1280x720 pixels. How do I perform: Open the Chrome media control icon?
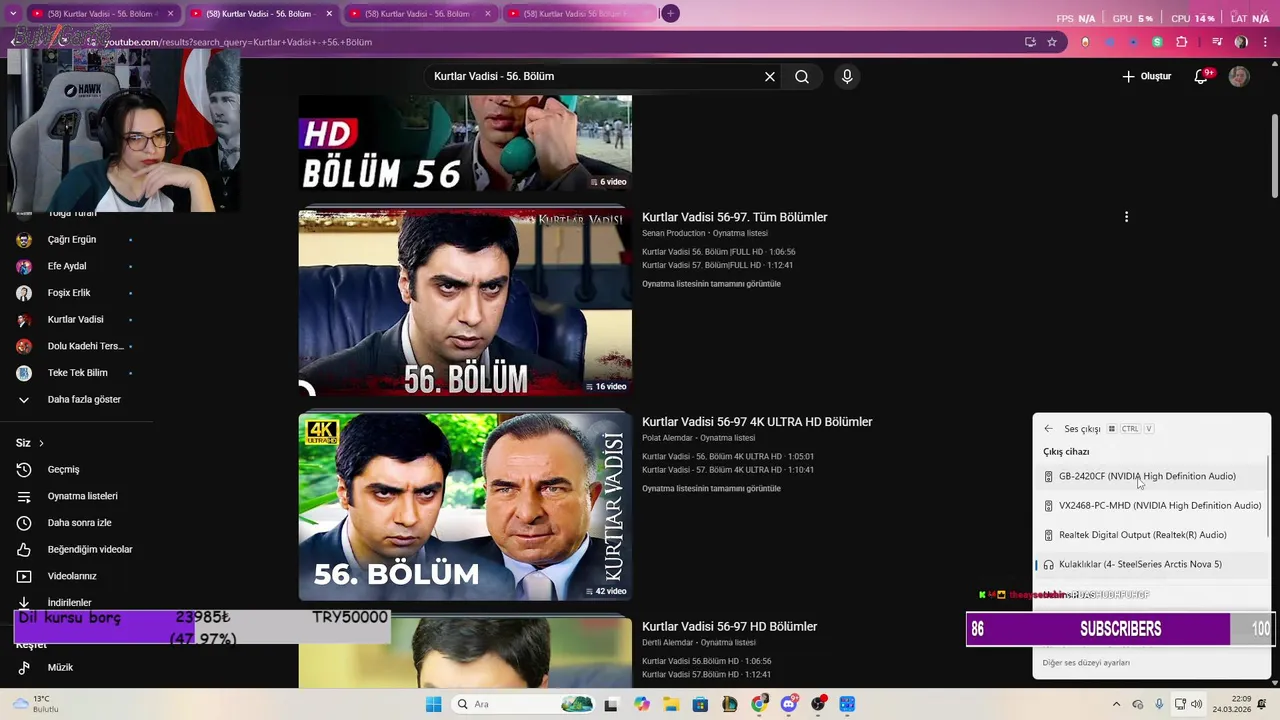tap(1217, 42)
